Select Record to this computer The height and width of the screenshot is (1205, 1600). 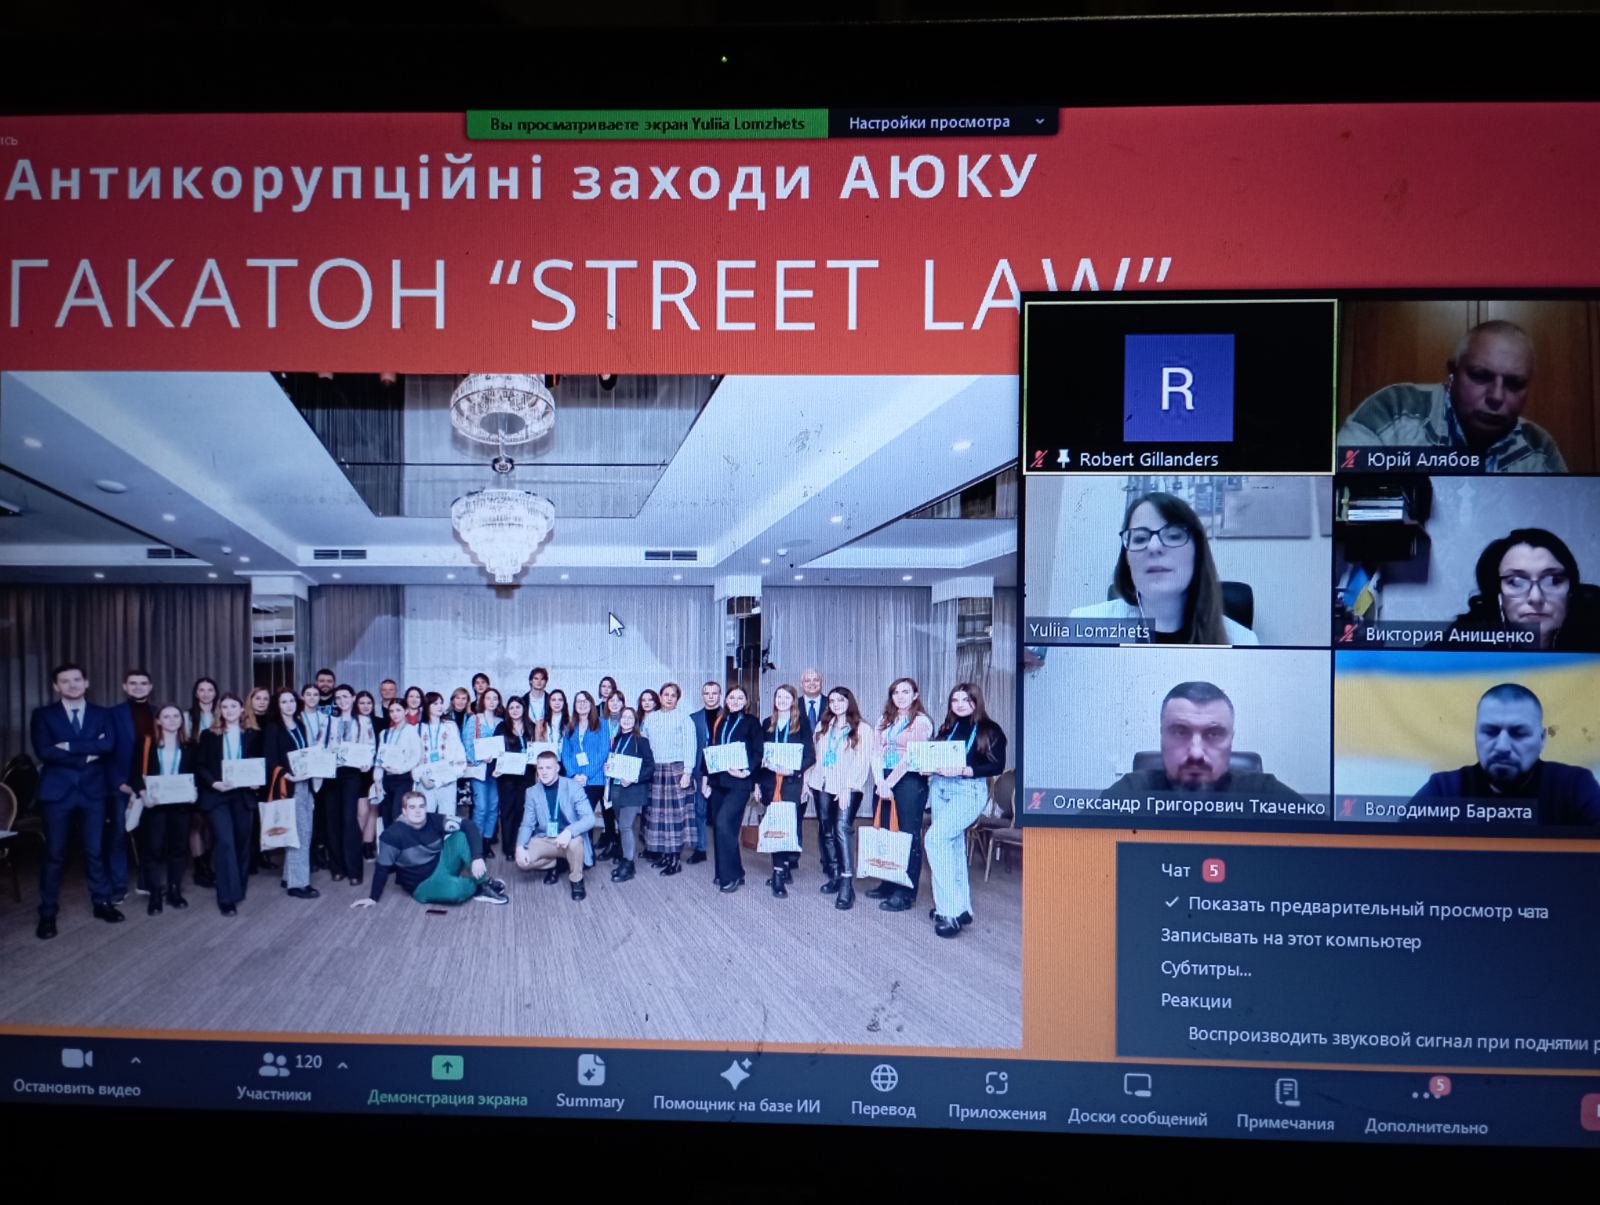(x=1290, y=939)
